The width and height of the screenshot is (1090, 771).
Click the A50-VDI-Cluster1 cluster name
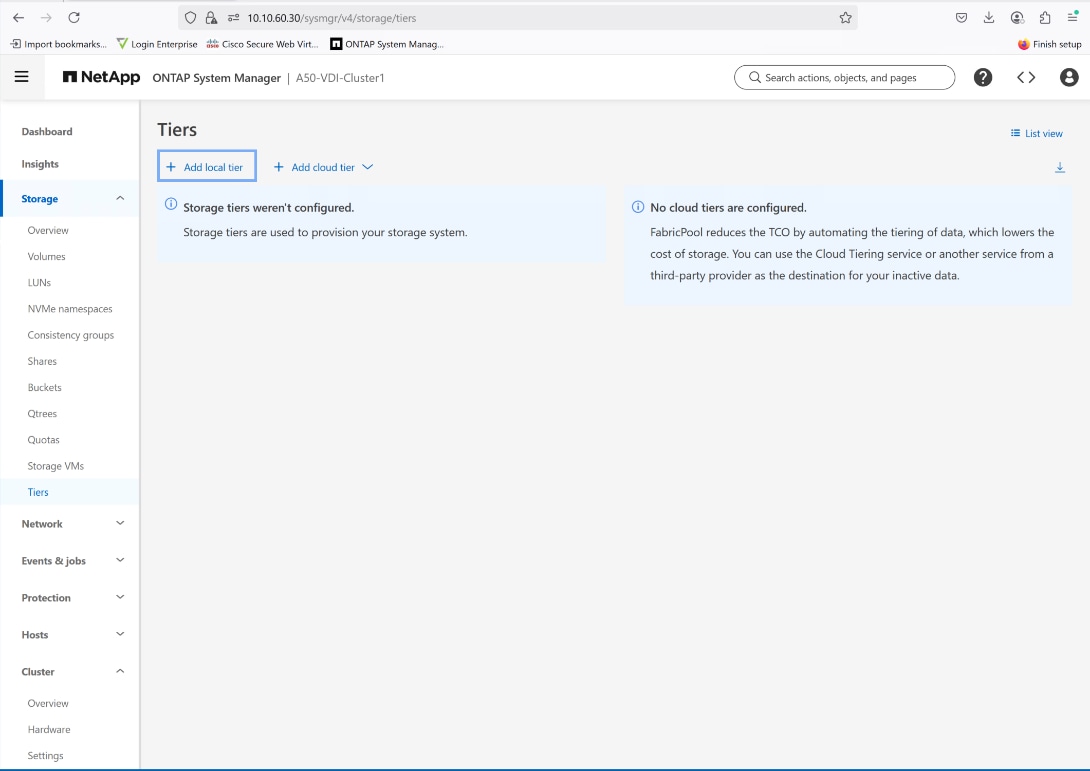pyautogui.click(x=340, y=78)
